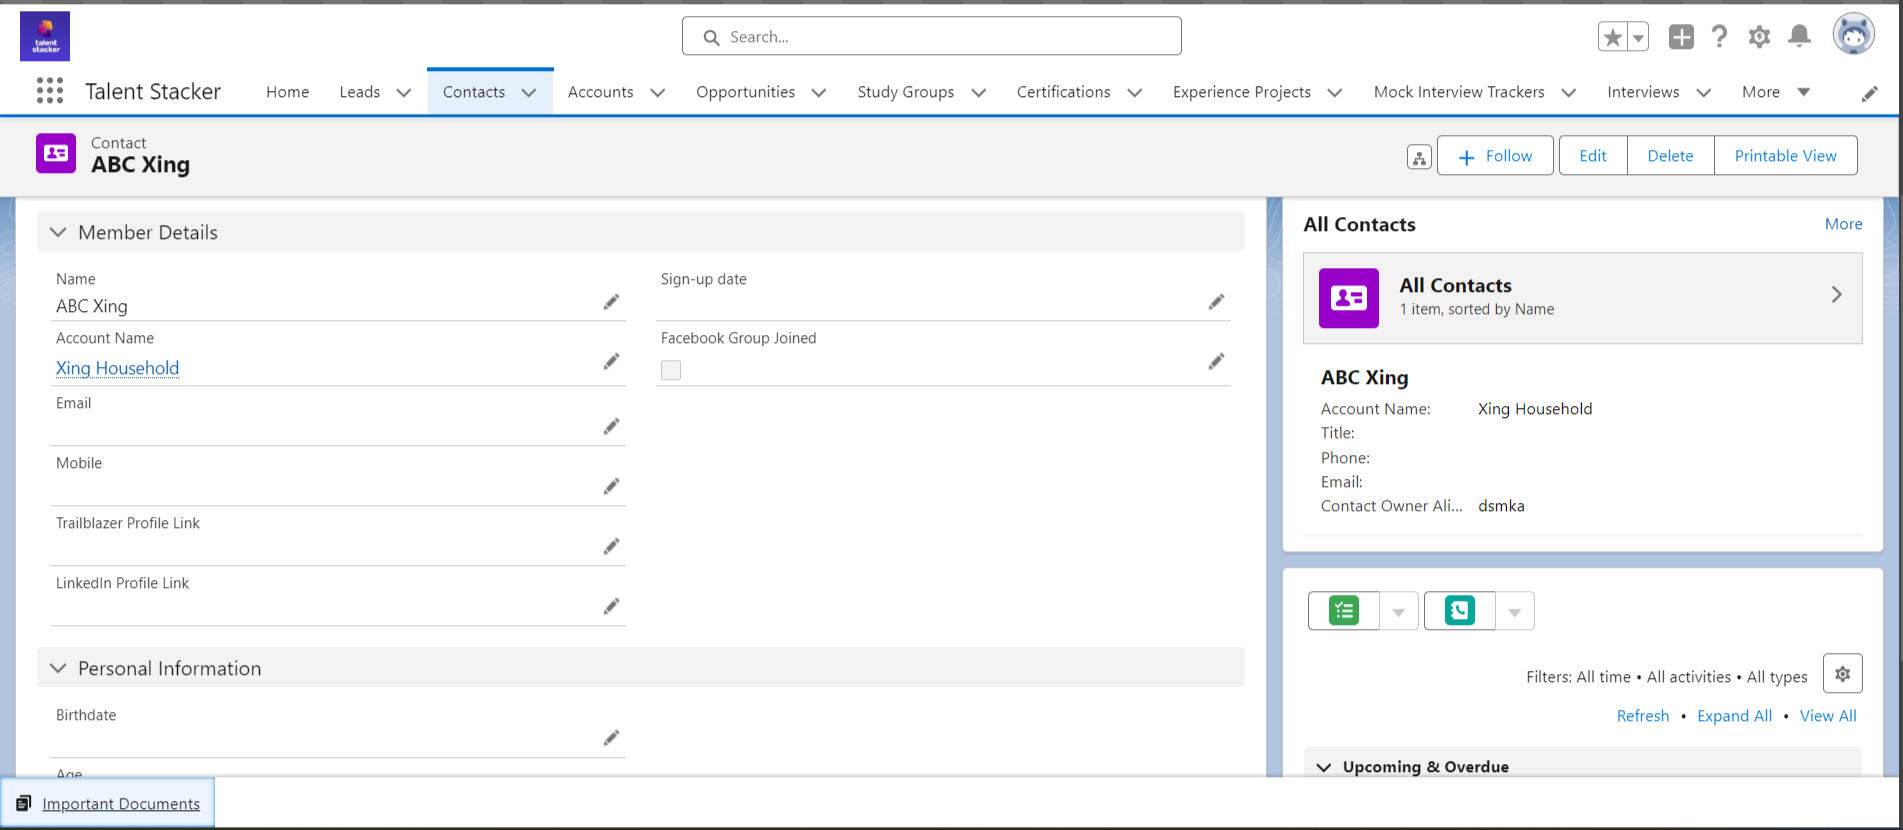Screen dimensions: 1903x830
Task: Open the Global Actions plus icon
Action: [1681, 37]
